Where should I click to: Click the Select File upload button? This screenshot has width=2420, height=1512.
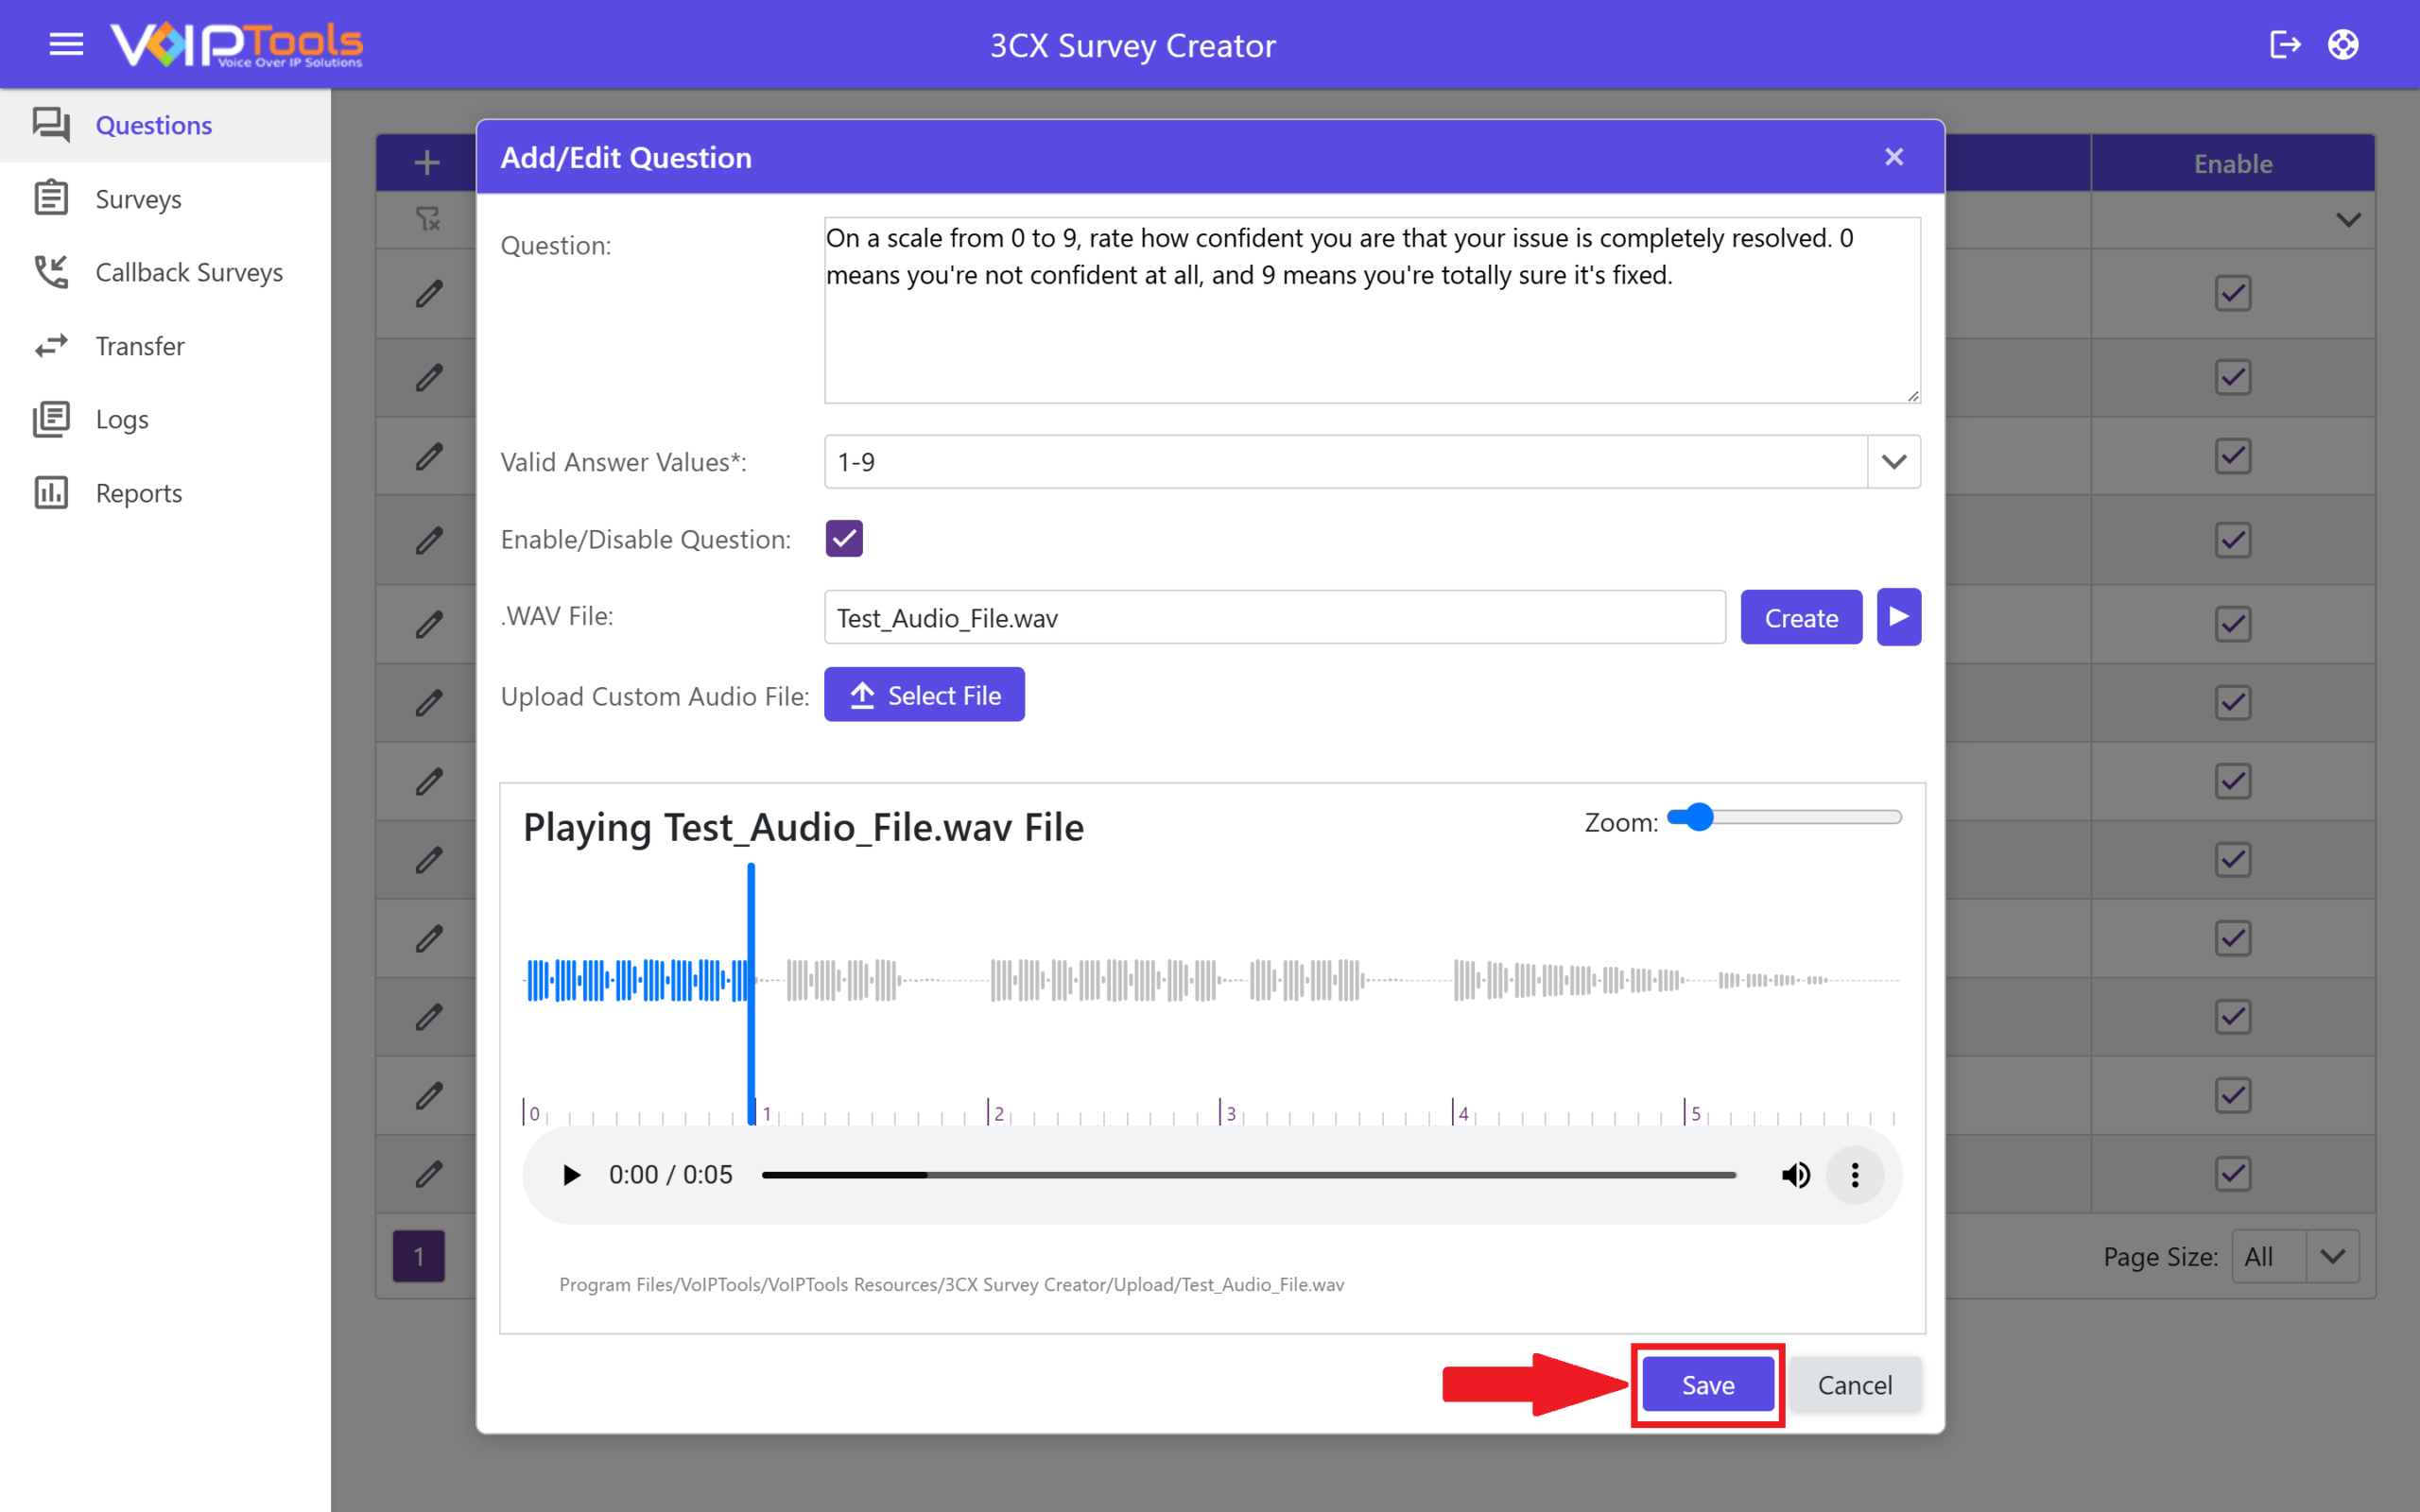tap(924, 695)
